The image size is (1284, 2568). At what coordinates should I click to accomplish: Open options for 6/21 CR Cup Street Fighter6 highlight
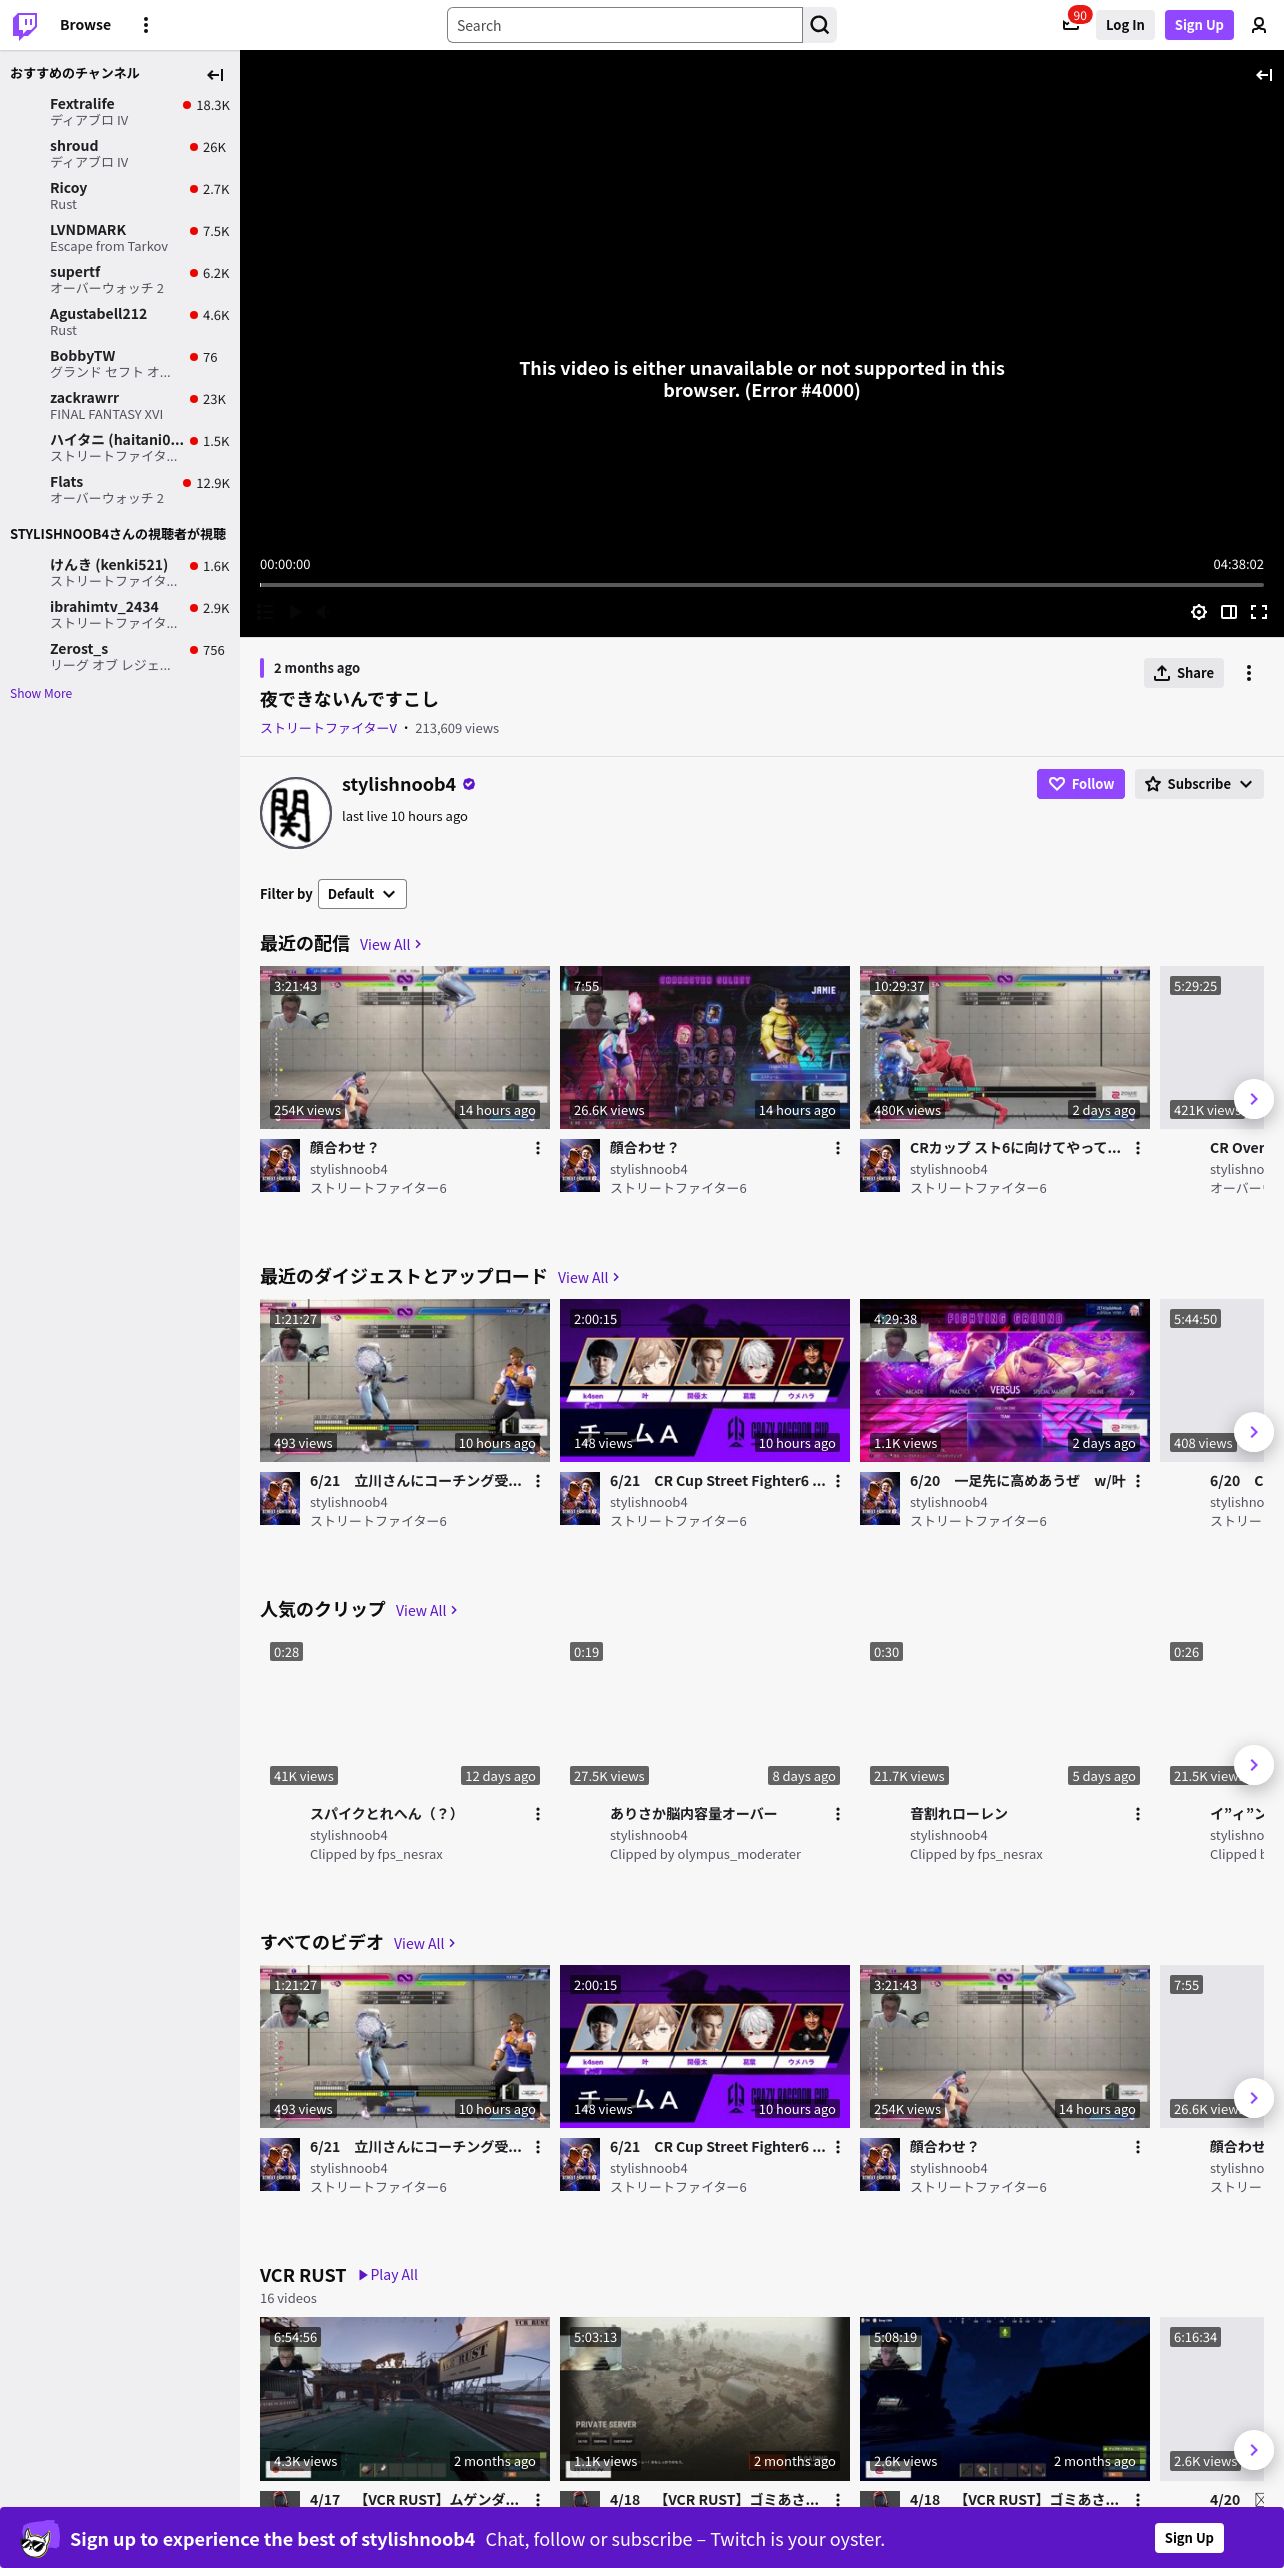click(838, 1481)
